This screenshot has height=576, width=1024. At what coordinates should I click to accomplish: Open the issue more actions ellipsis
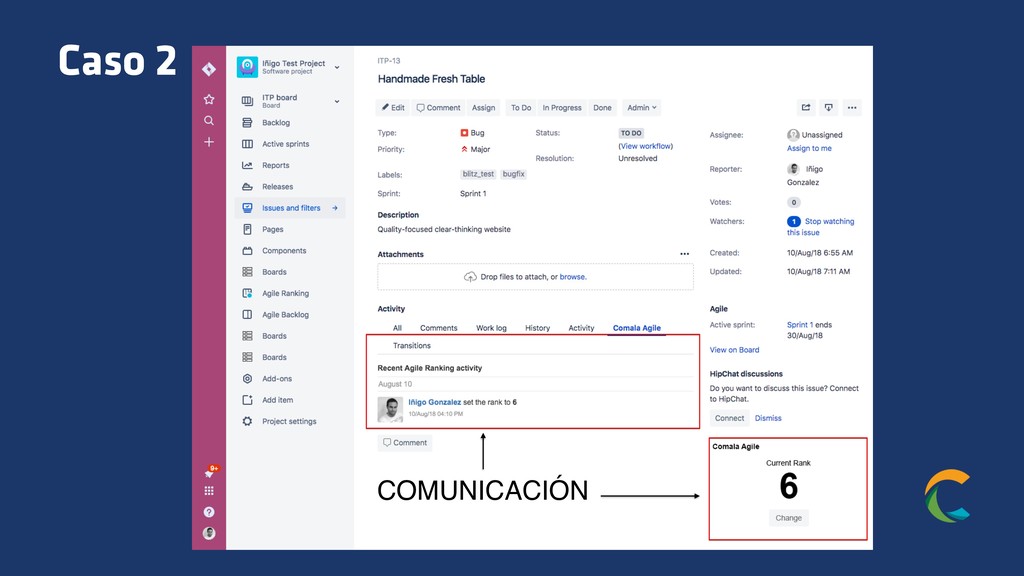852,108
